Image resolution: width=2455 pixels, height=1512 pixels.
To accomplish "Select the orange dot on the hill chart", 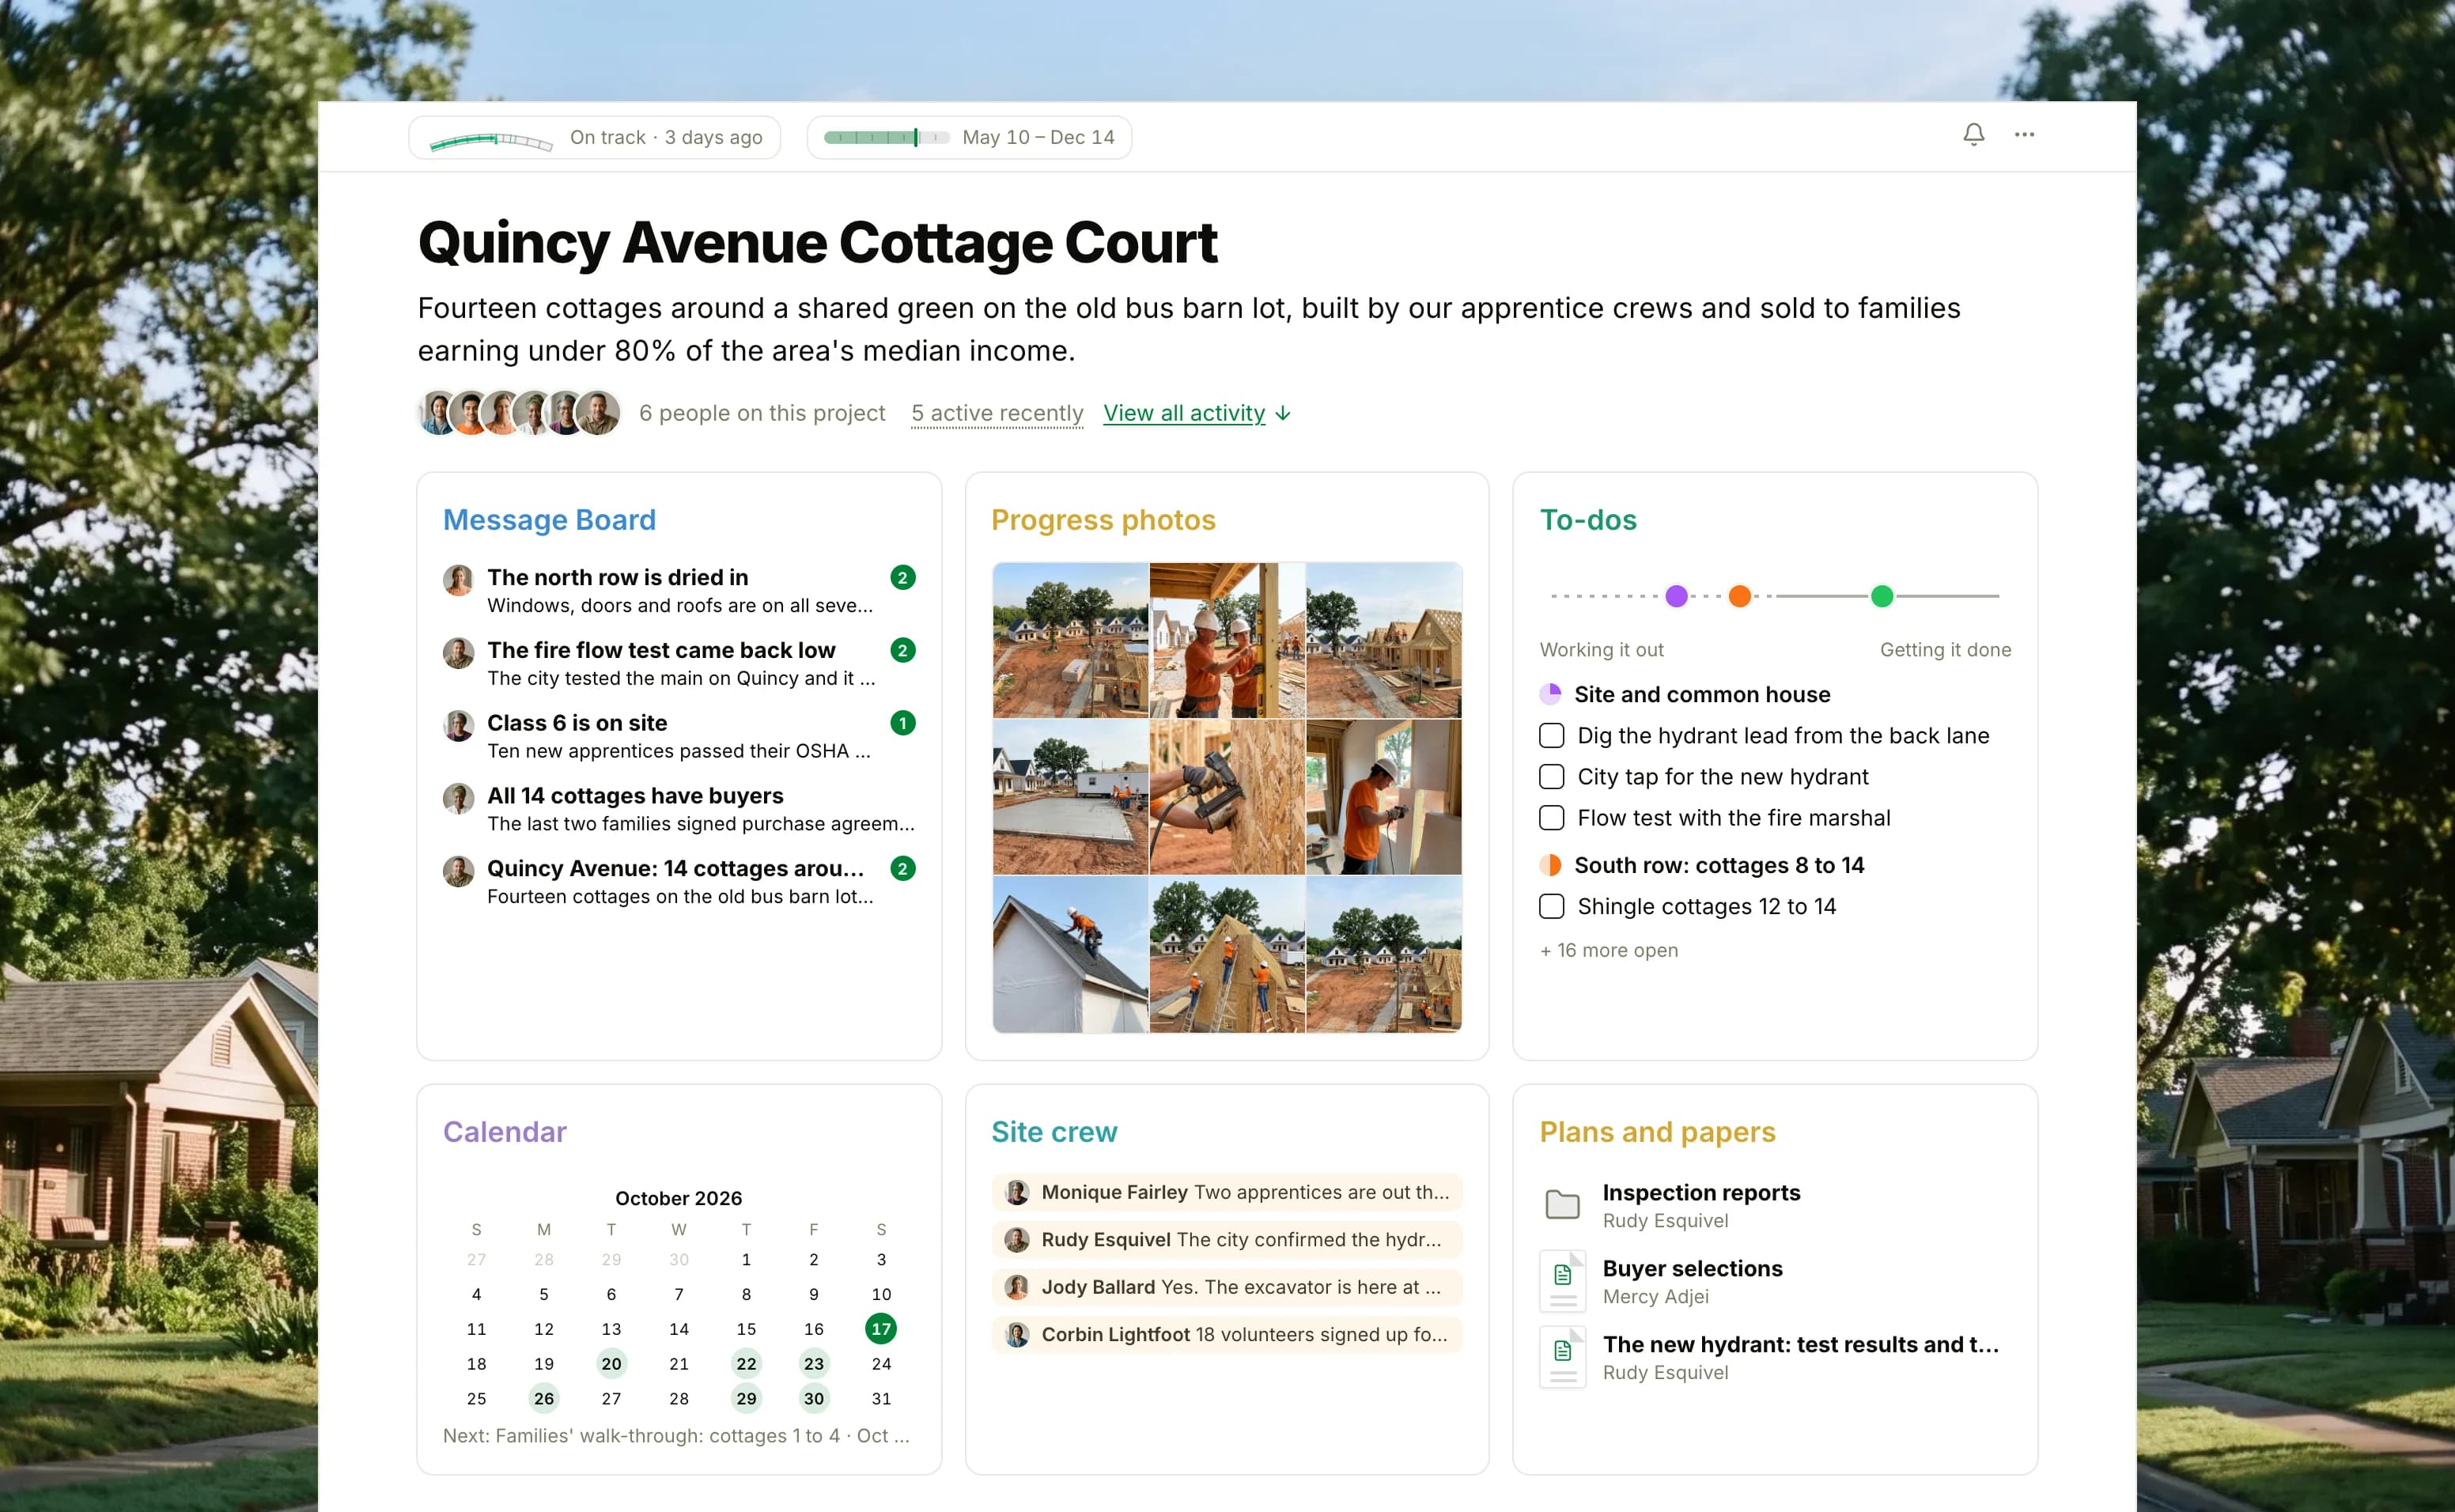I will pos(1740,596).
